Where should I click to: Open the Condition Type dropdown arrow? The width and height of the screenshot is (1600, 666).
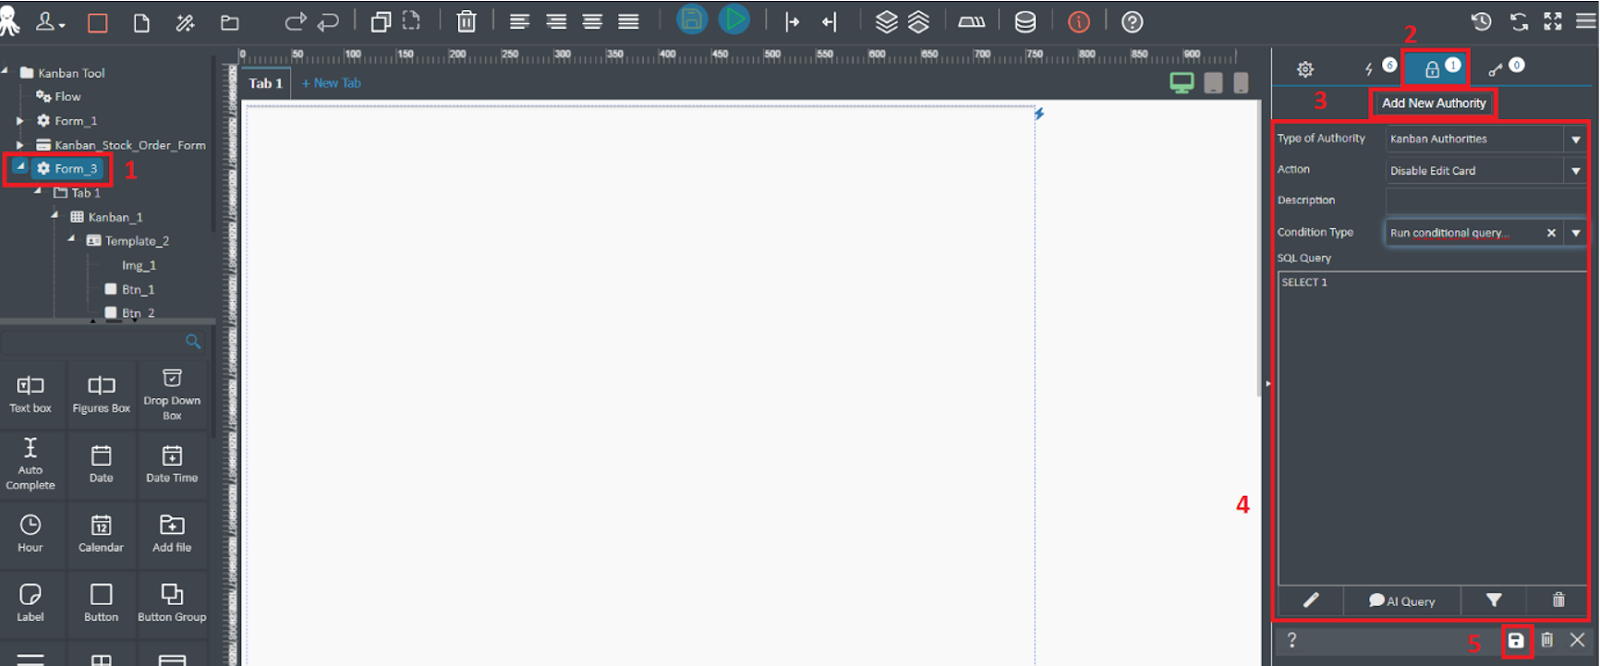tap(1576, 233)
